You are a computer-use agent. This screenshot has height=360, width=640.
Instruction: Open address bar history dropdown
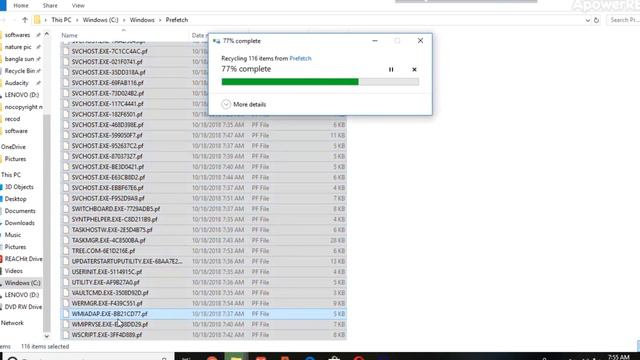[588, 20]
